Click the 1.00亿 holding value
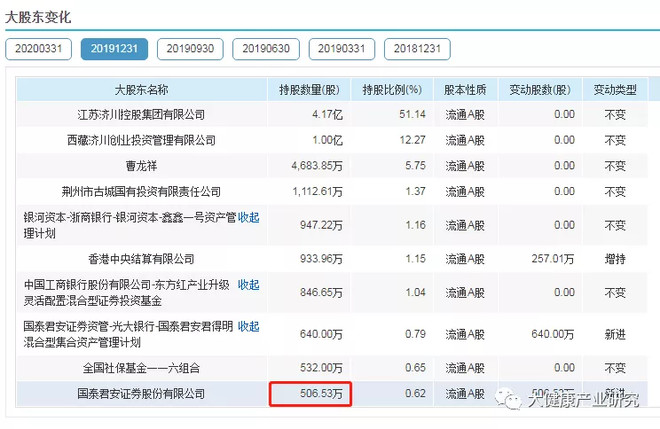Image resolution: width=660 pixels, height=429 pixels. click(x=327, y=140)
